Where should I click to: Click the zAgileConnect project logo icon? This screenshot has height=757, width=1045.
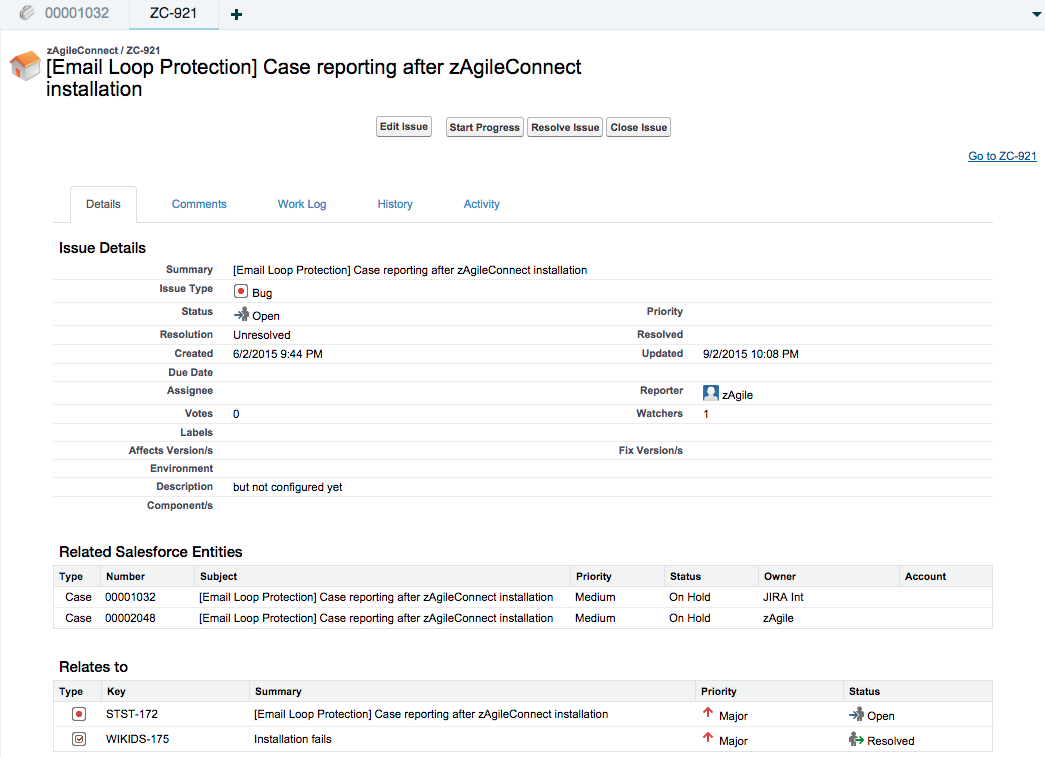23,66
